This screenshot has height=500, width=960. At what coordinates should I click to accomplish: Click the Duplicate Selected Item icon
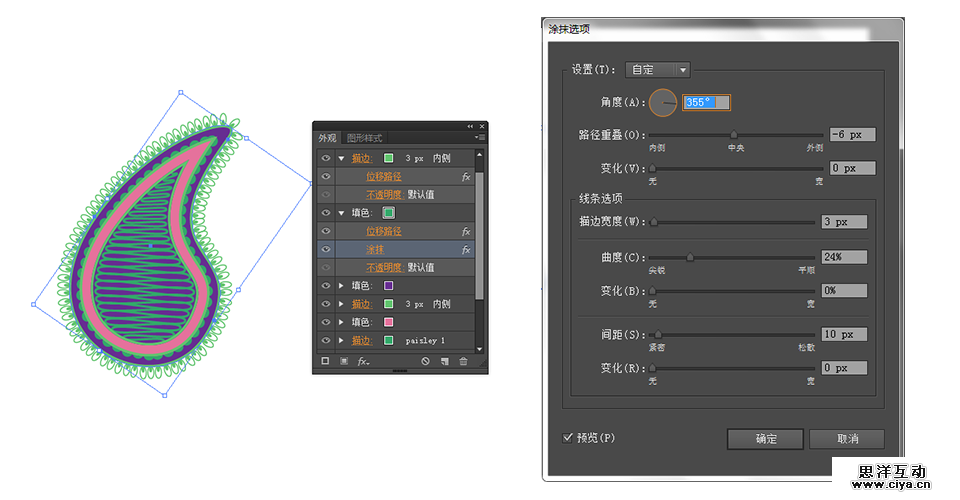pos(444,361)
